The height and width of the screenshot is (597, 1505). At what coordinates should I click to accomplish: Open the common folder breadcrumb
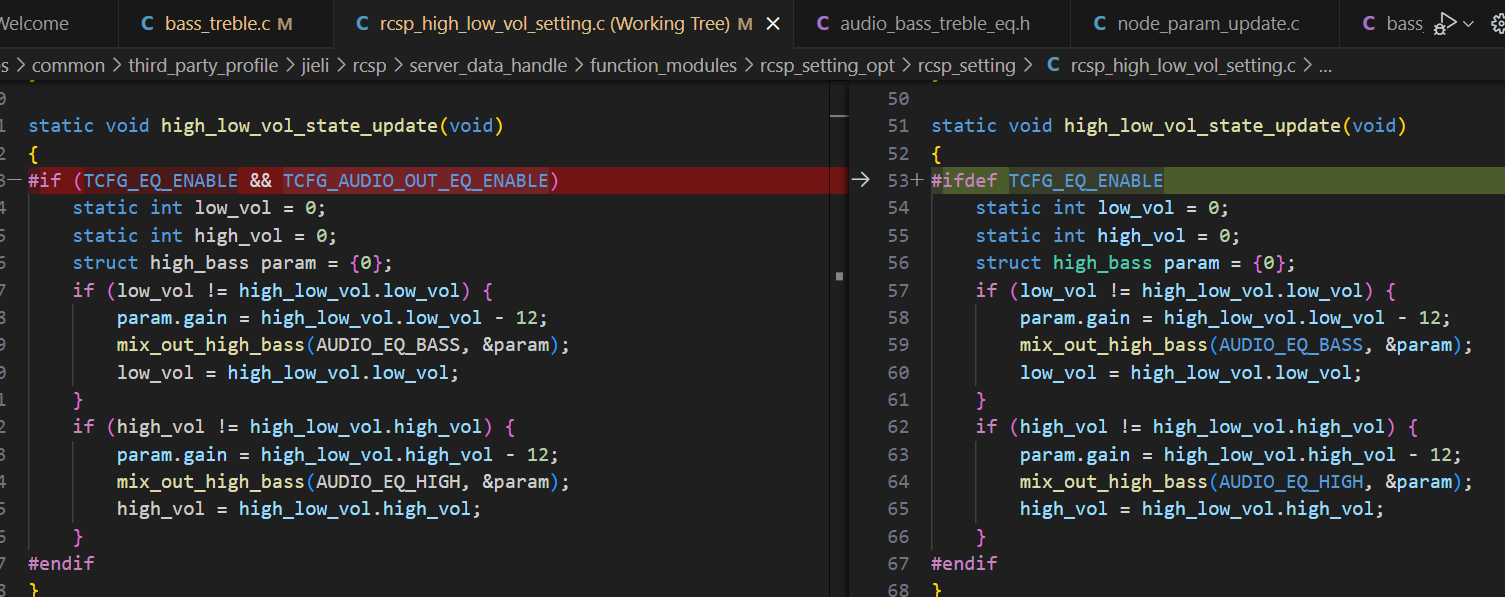[68, 66]
